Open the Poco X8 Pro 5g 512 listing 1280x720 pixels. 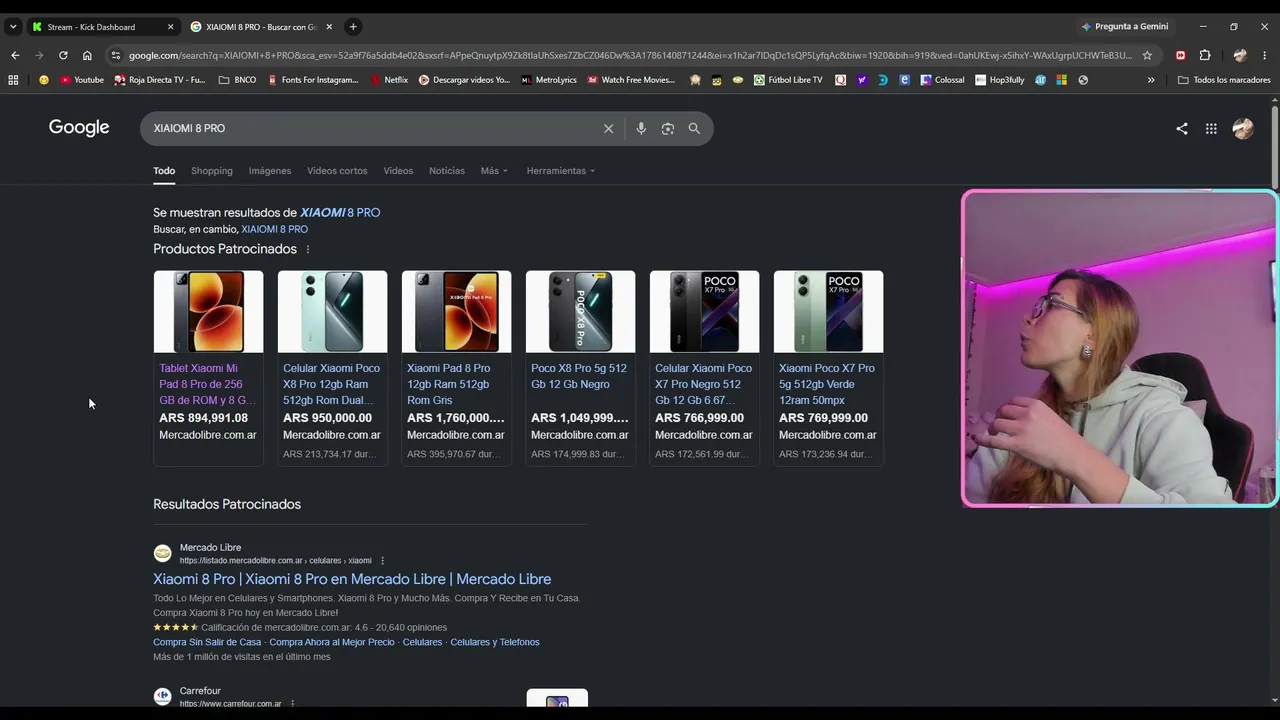(x=579, y=376)
